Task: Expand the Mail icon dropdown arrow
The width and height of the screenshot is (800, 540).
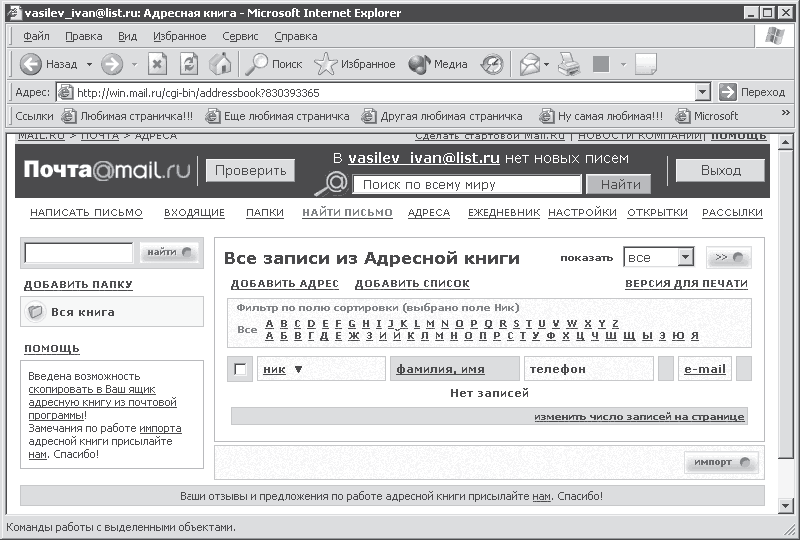Action: tap(546, 65)
